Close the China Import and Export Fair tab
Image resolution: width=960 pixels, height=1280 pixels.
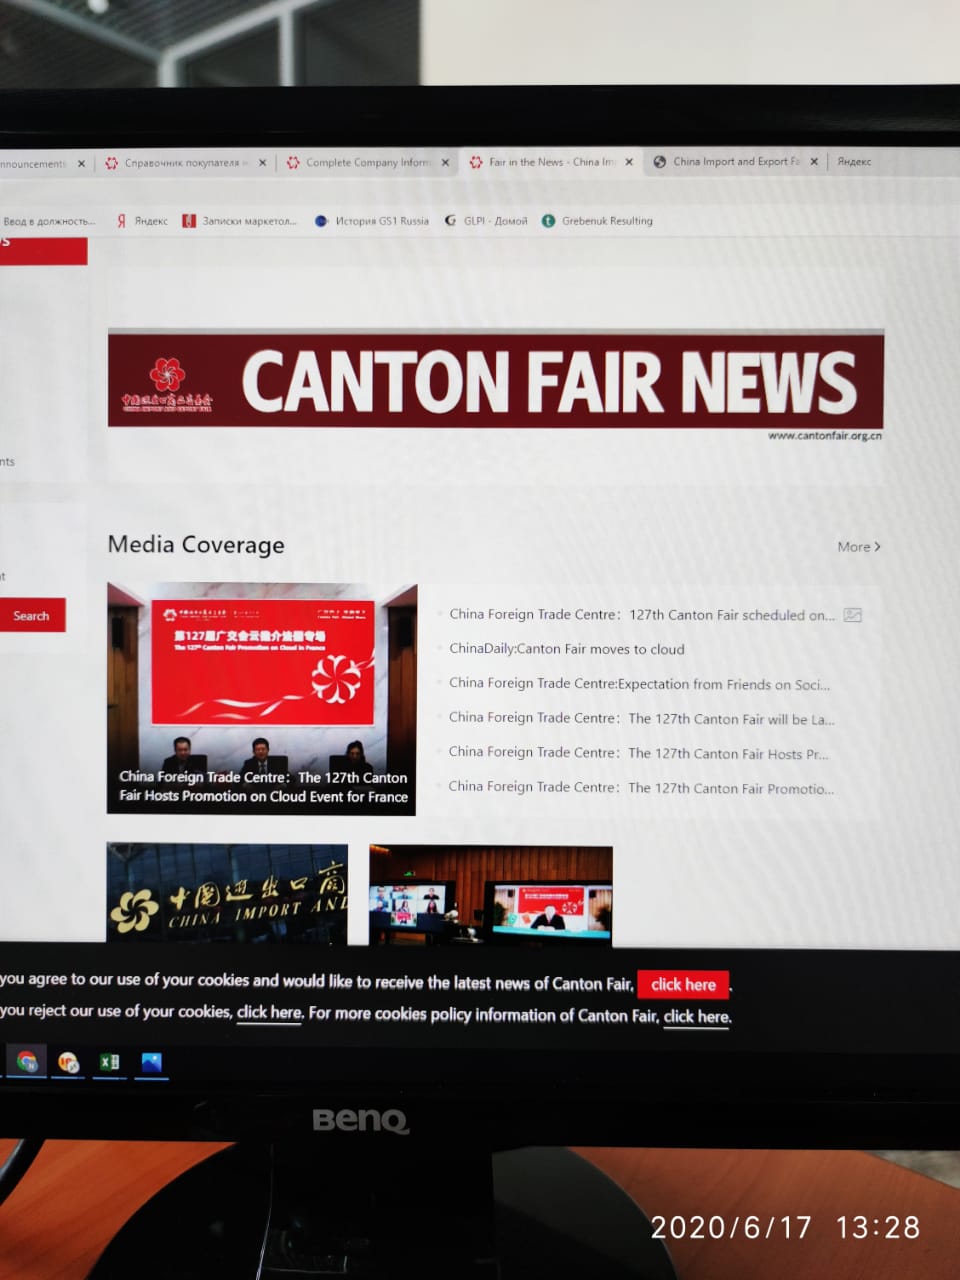814,161
